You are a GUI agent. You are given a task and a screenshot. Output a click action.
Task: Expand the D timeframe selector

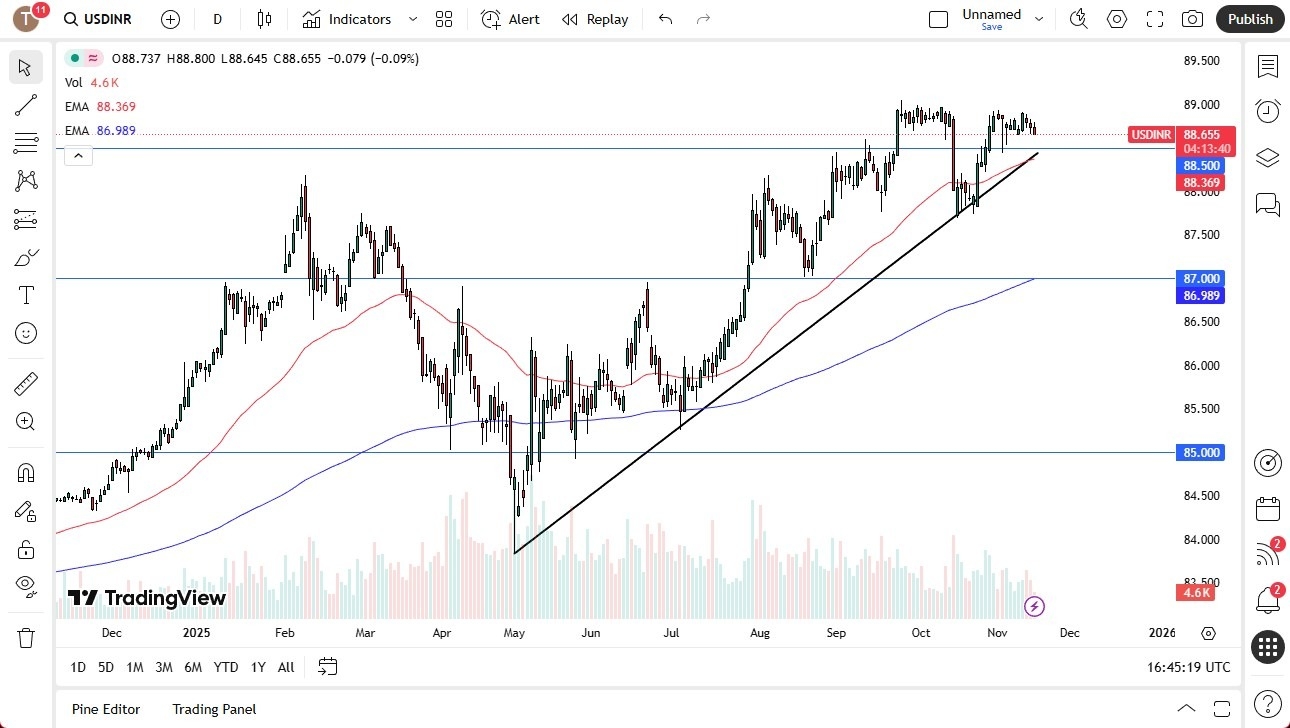click(x=216, y=19)
